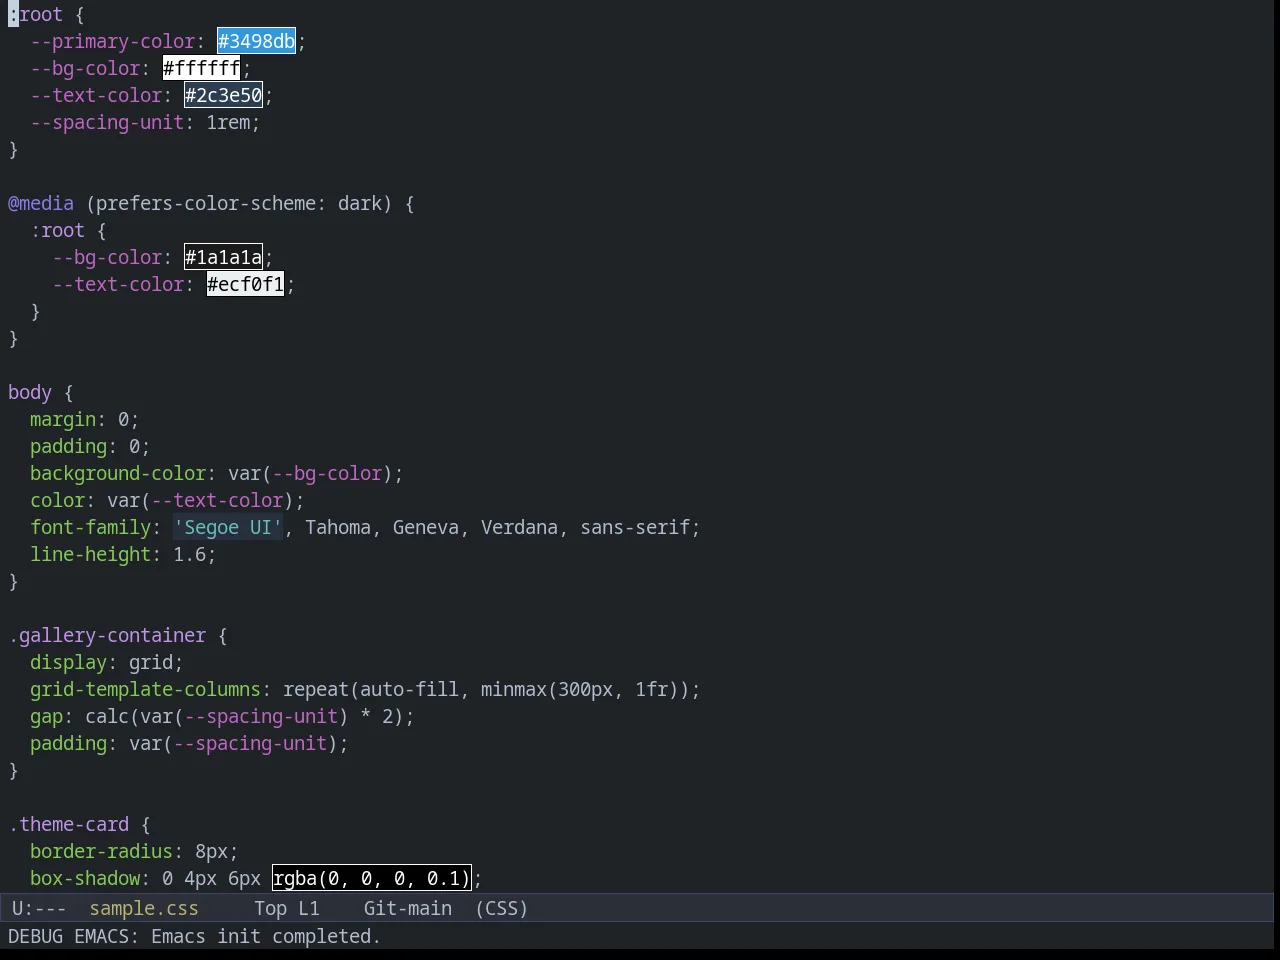Click the #3498db primary color value
The height and width of the screenshot is (960, 1280).
[x=256, y=41]
